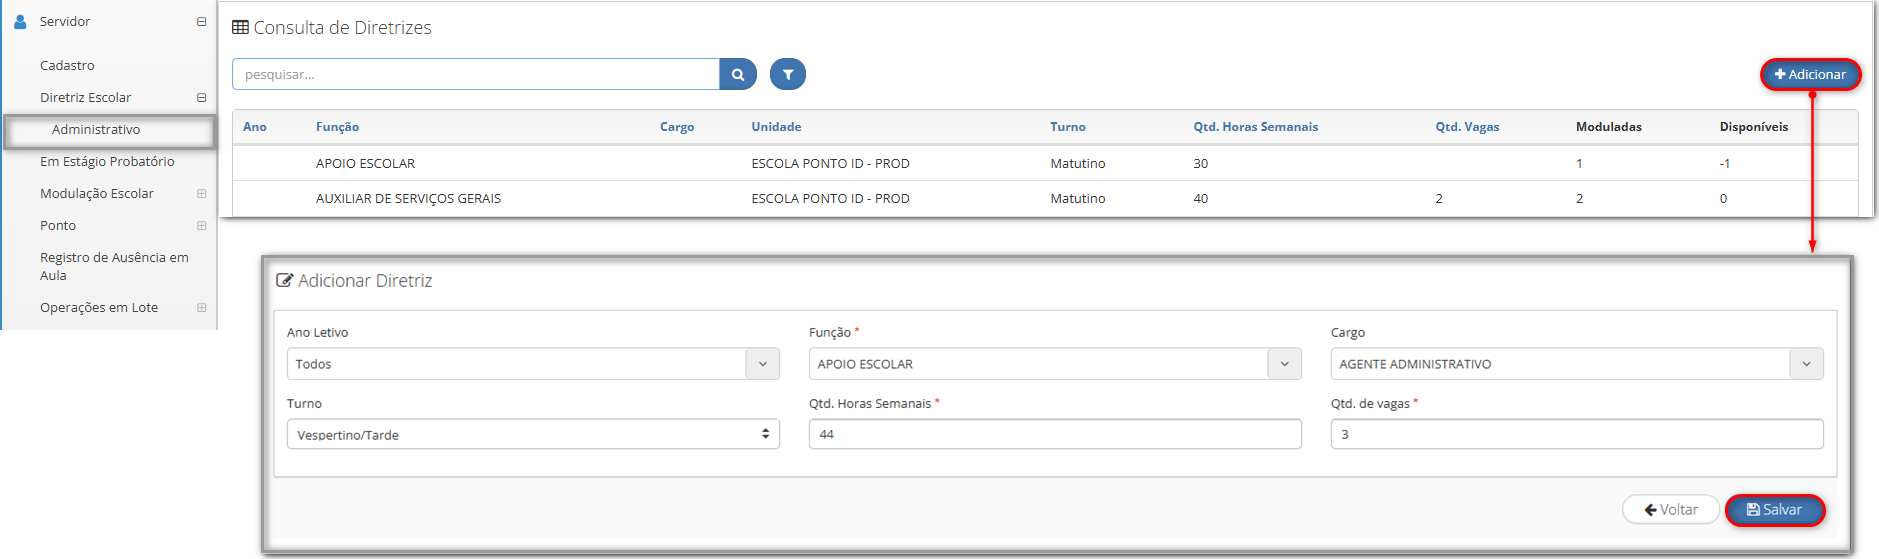Screen dimensions: 1879x559
Task: Expand Operações em Lote submenu
Action: (201, 307)
